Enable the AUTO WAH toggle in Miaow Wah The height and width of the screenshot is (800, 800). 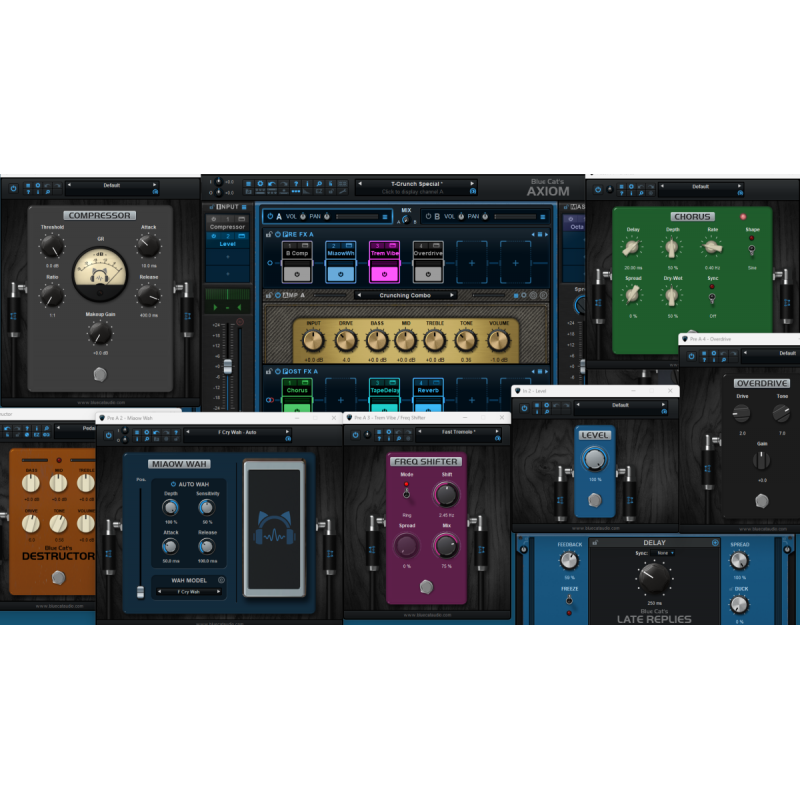coord(173,484)
